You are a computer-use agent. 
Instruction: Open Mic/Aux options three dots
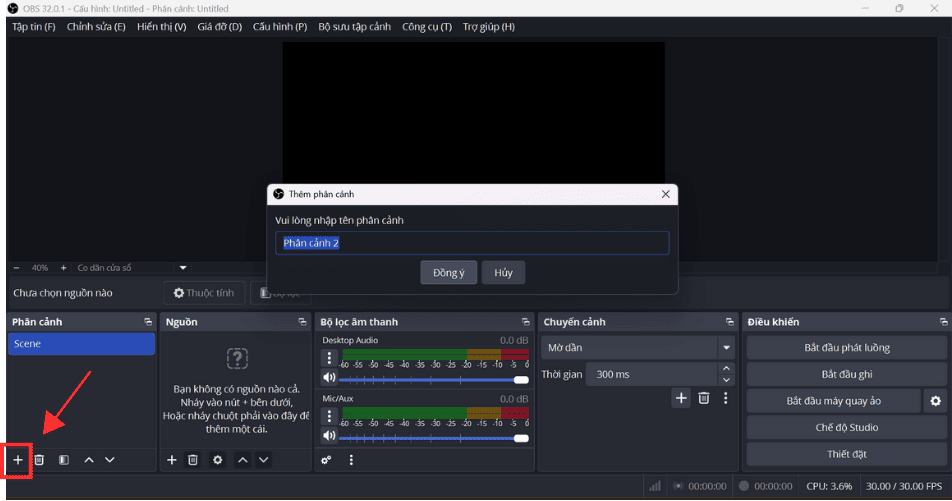tap(329, 417)
